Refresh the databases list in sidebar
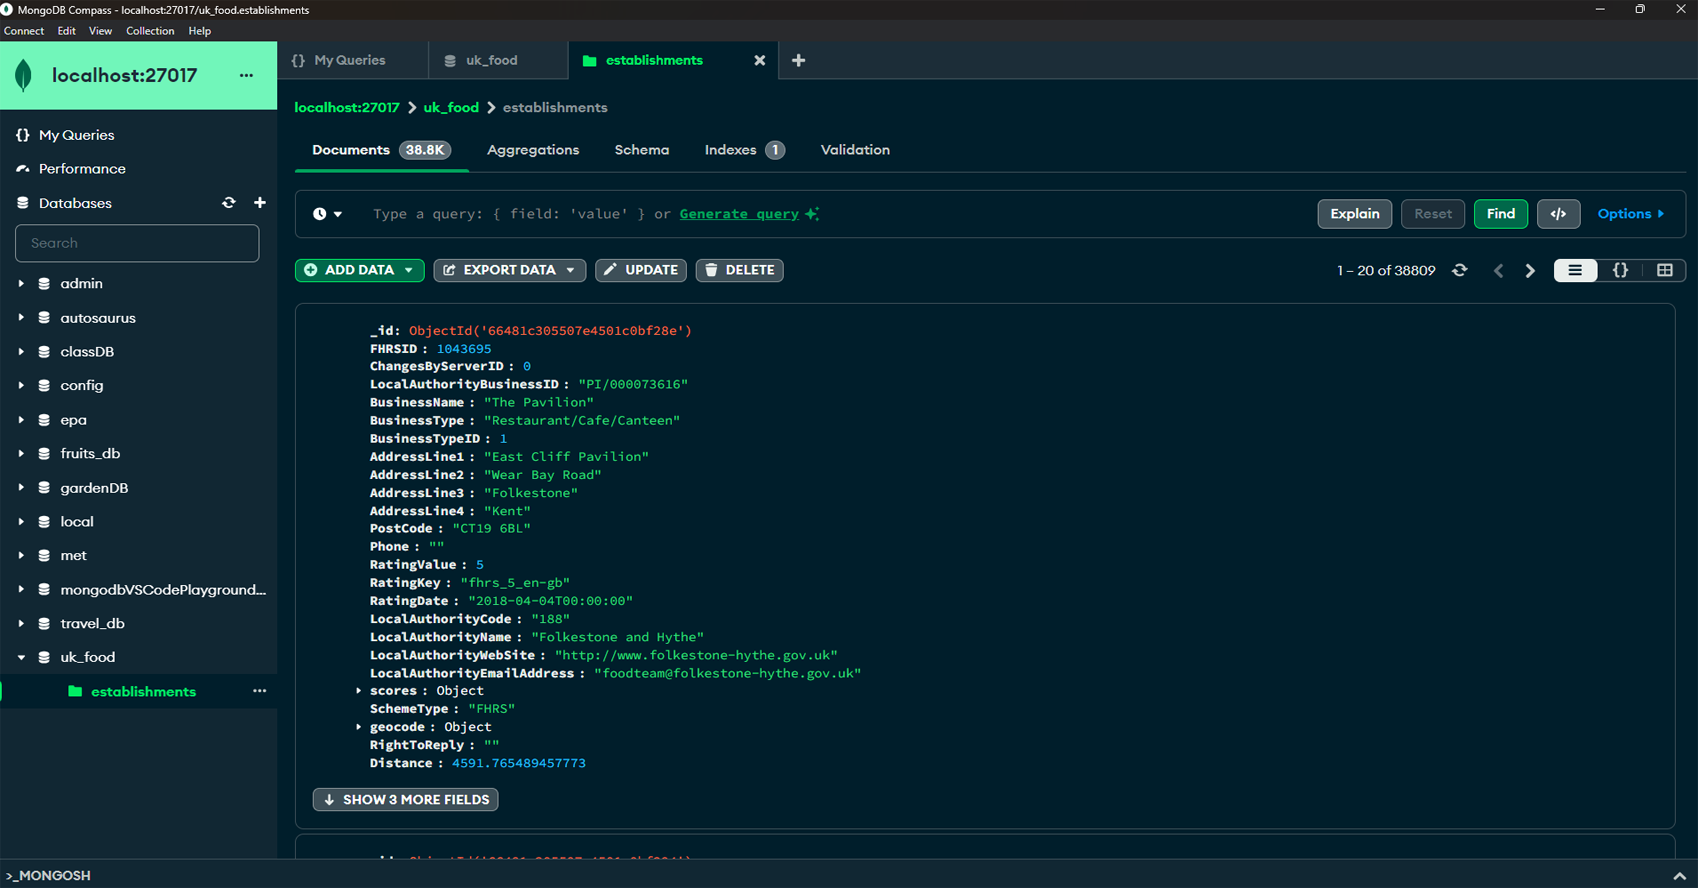The height and width of the screenshot is (888, 1698). pyautogui.click(x=229, y=203)
